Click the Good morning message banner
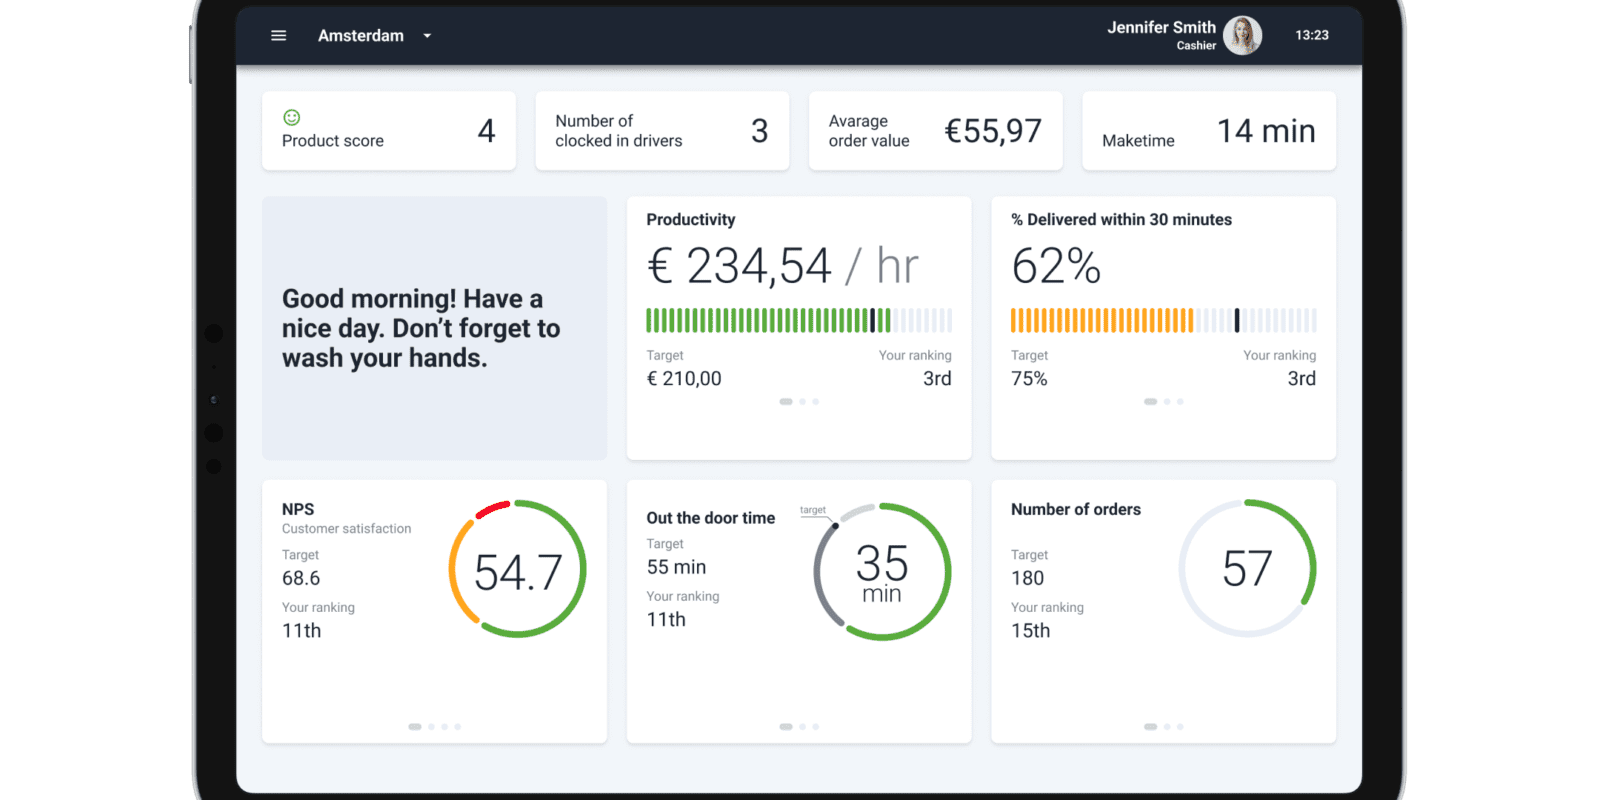This screenshot has height=800, width=1600. [x=434, y=328]
